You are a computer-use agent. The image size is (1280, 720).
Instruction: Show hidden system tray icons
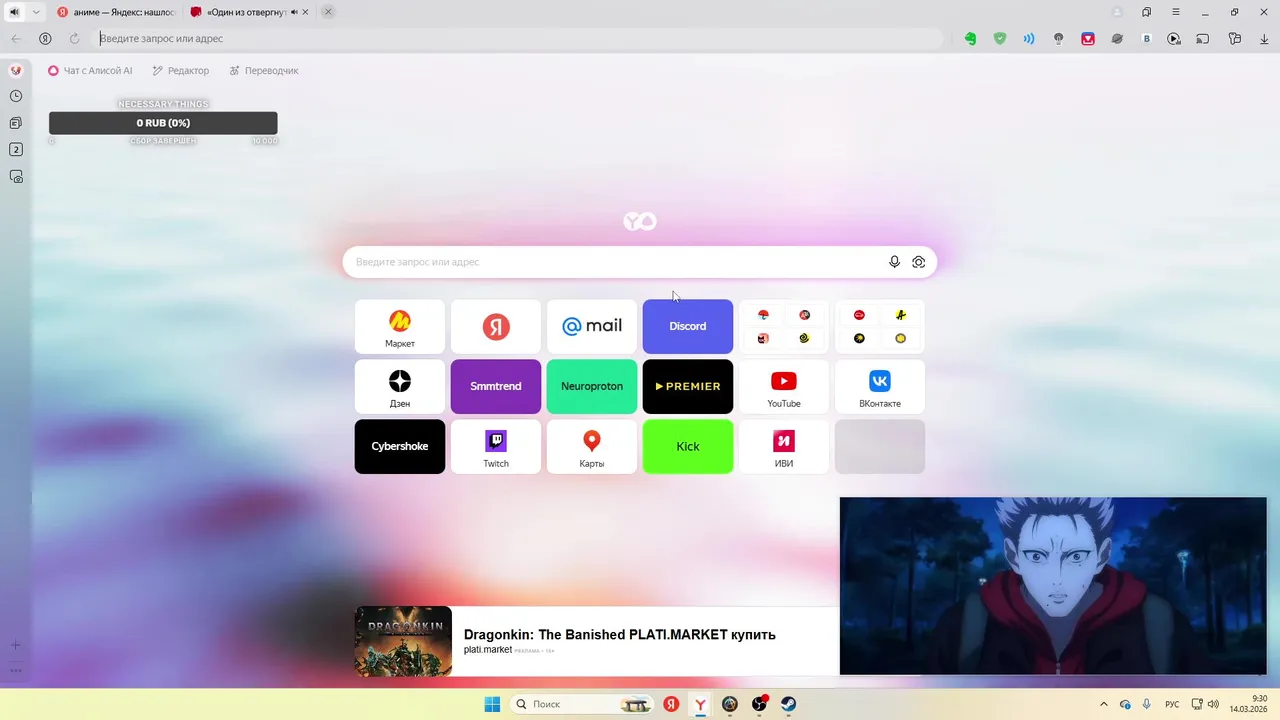(x=1104, y=704)
